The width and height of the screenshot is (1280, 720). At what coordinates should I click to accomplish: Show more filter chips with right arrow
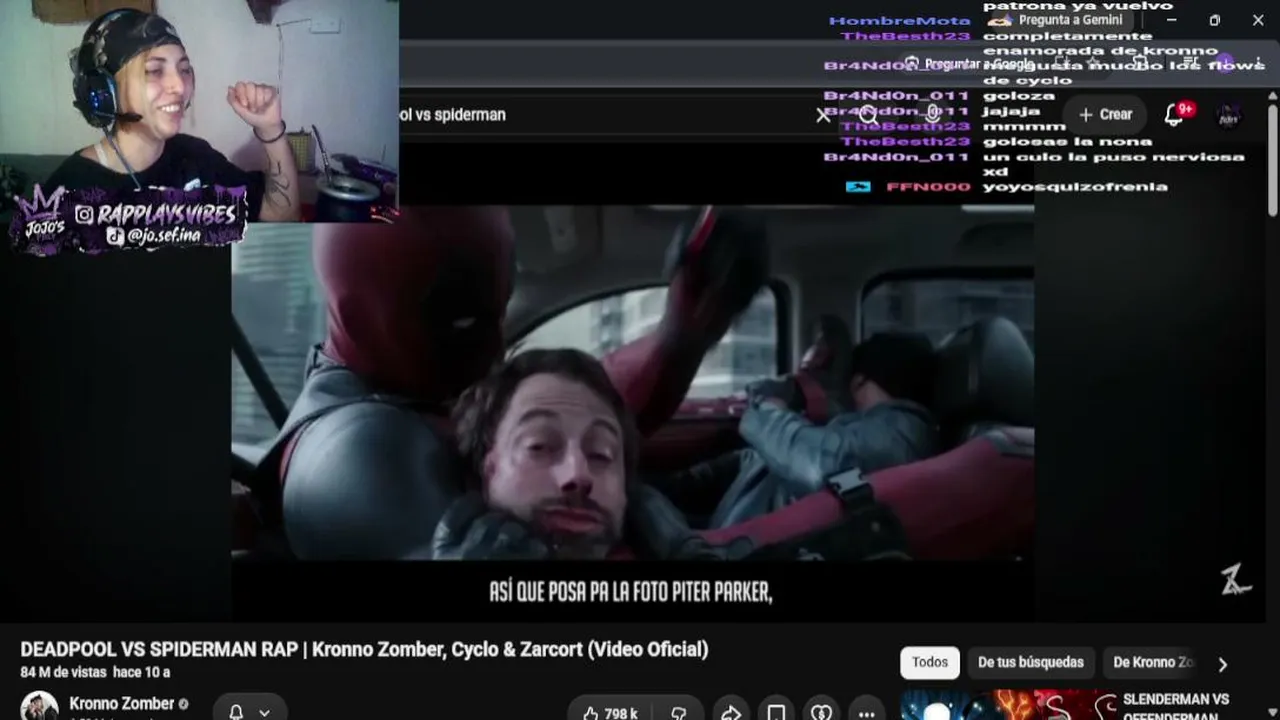[x=1222, y=664]
